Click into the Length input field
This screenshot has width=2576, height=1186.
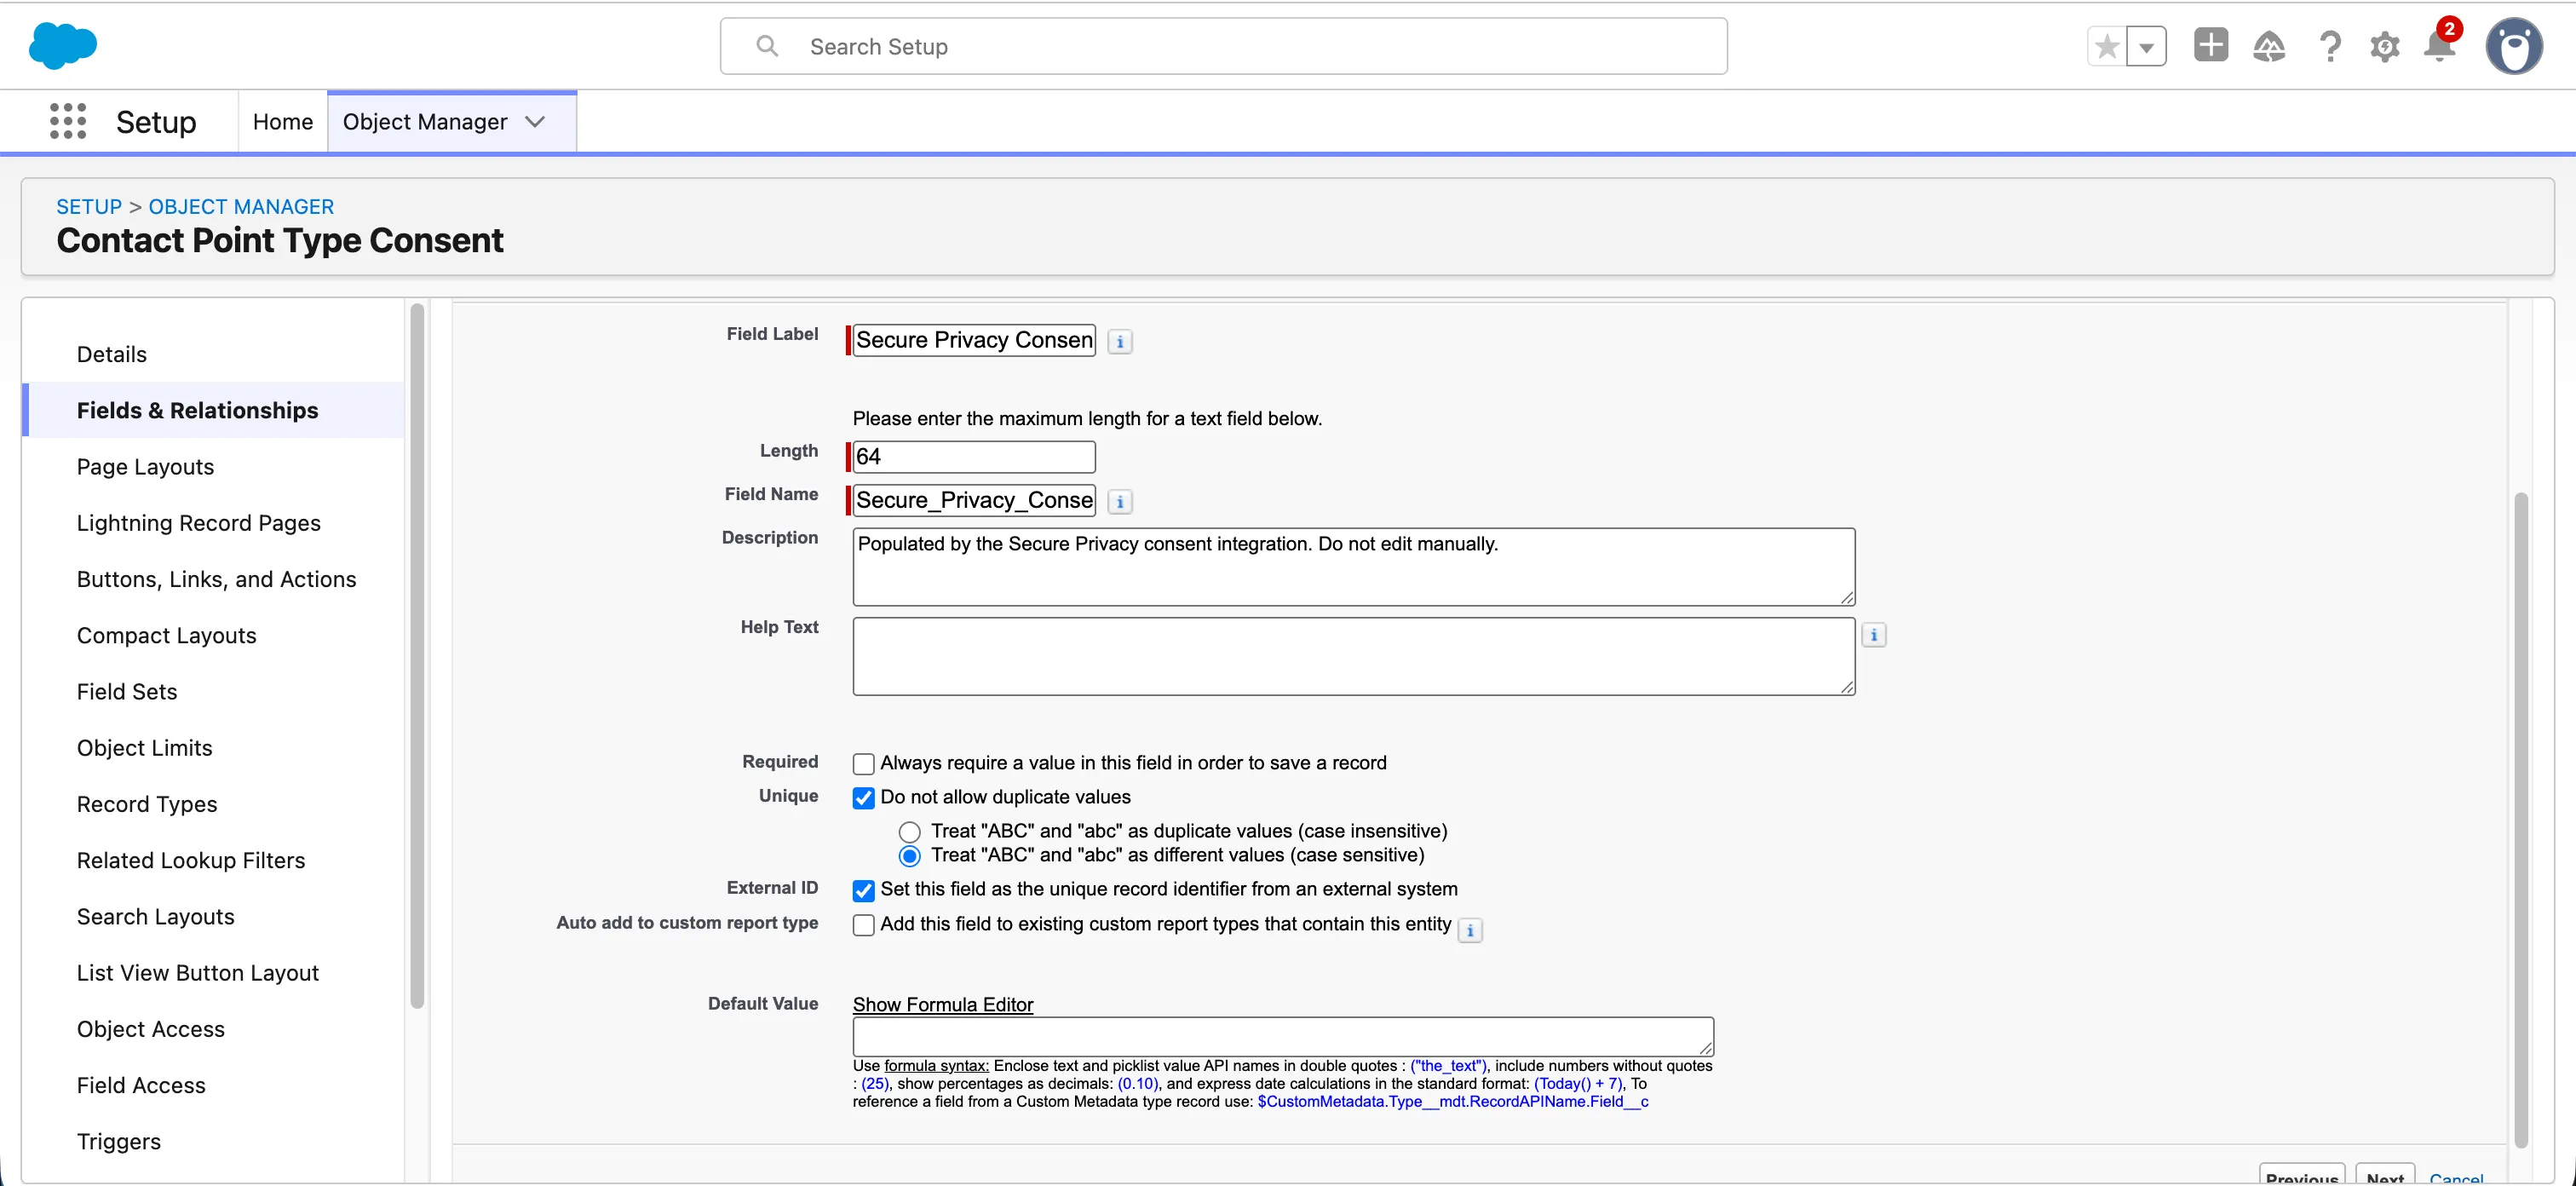pos(974,457)
